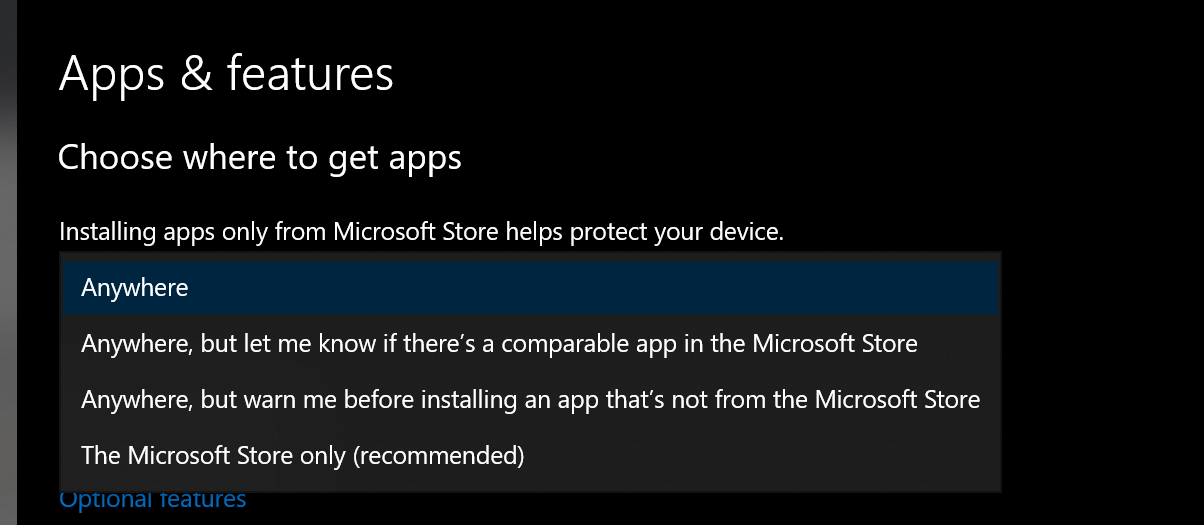Click the word "(recommended)" in the last option

(440, 456)
